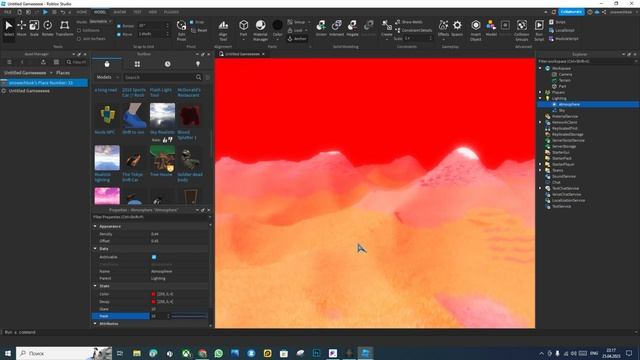Screen dimensions: 640x360
Task: Open Collision Groups editor
Action: pyautogui.click(x=522, y=30)
